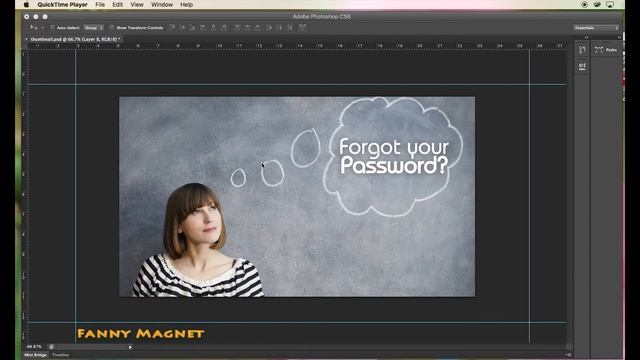Click the Distribute right edges icon

(289, 28)
